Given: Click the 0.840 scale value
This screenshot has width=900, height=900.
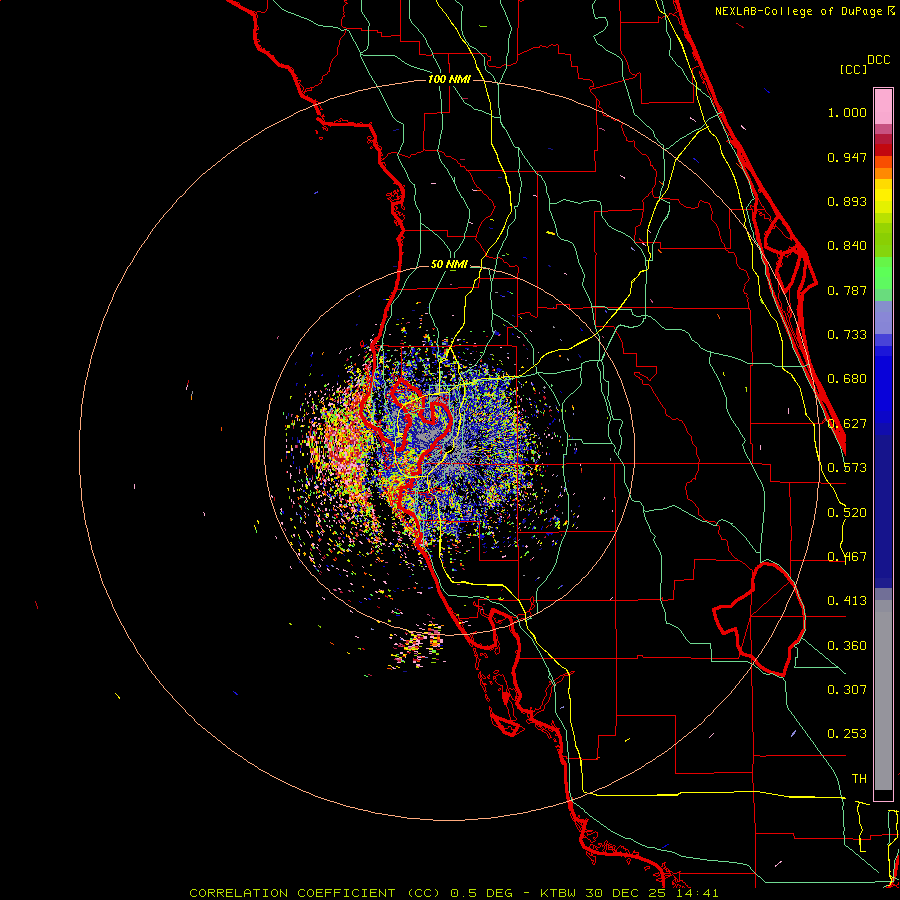Looking at the screenshot, I should 847,246.
